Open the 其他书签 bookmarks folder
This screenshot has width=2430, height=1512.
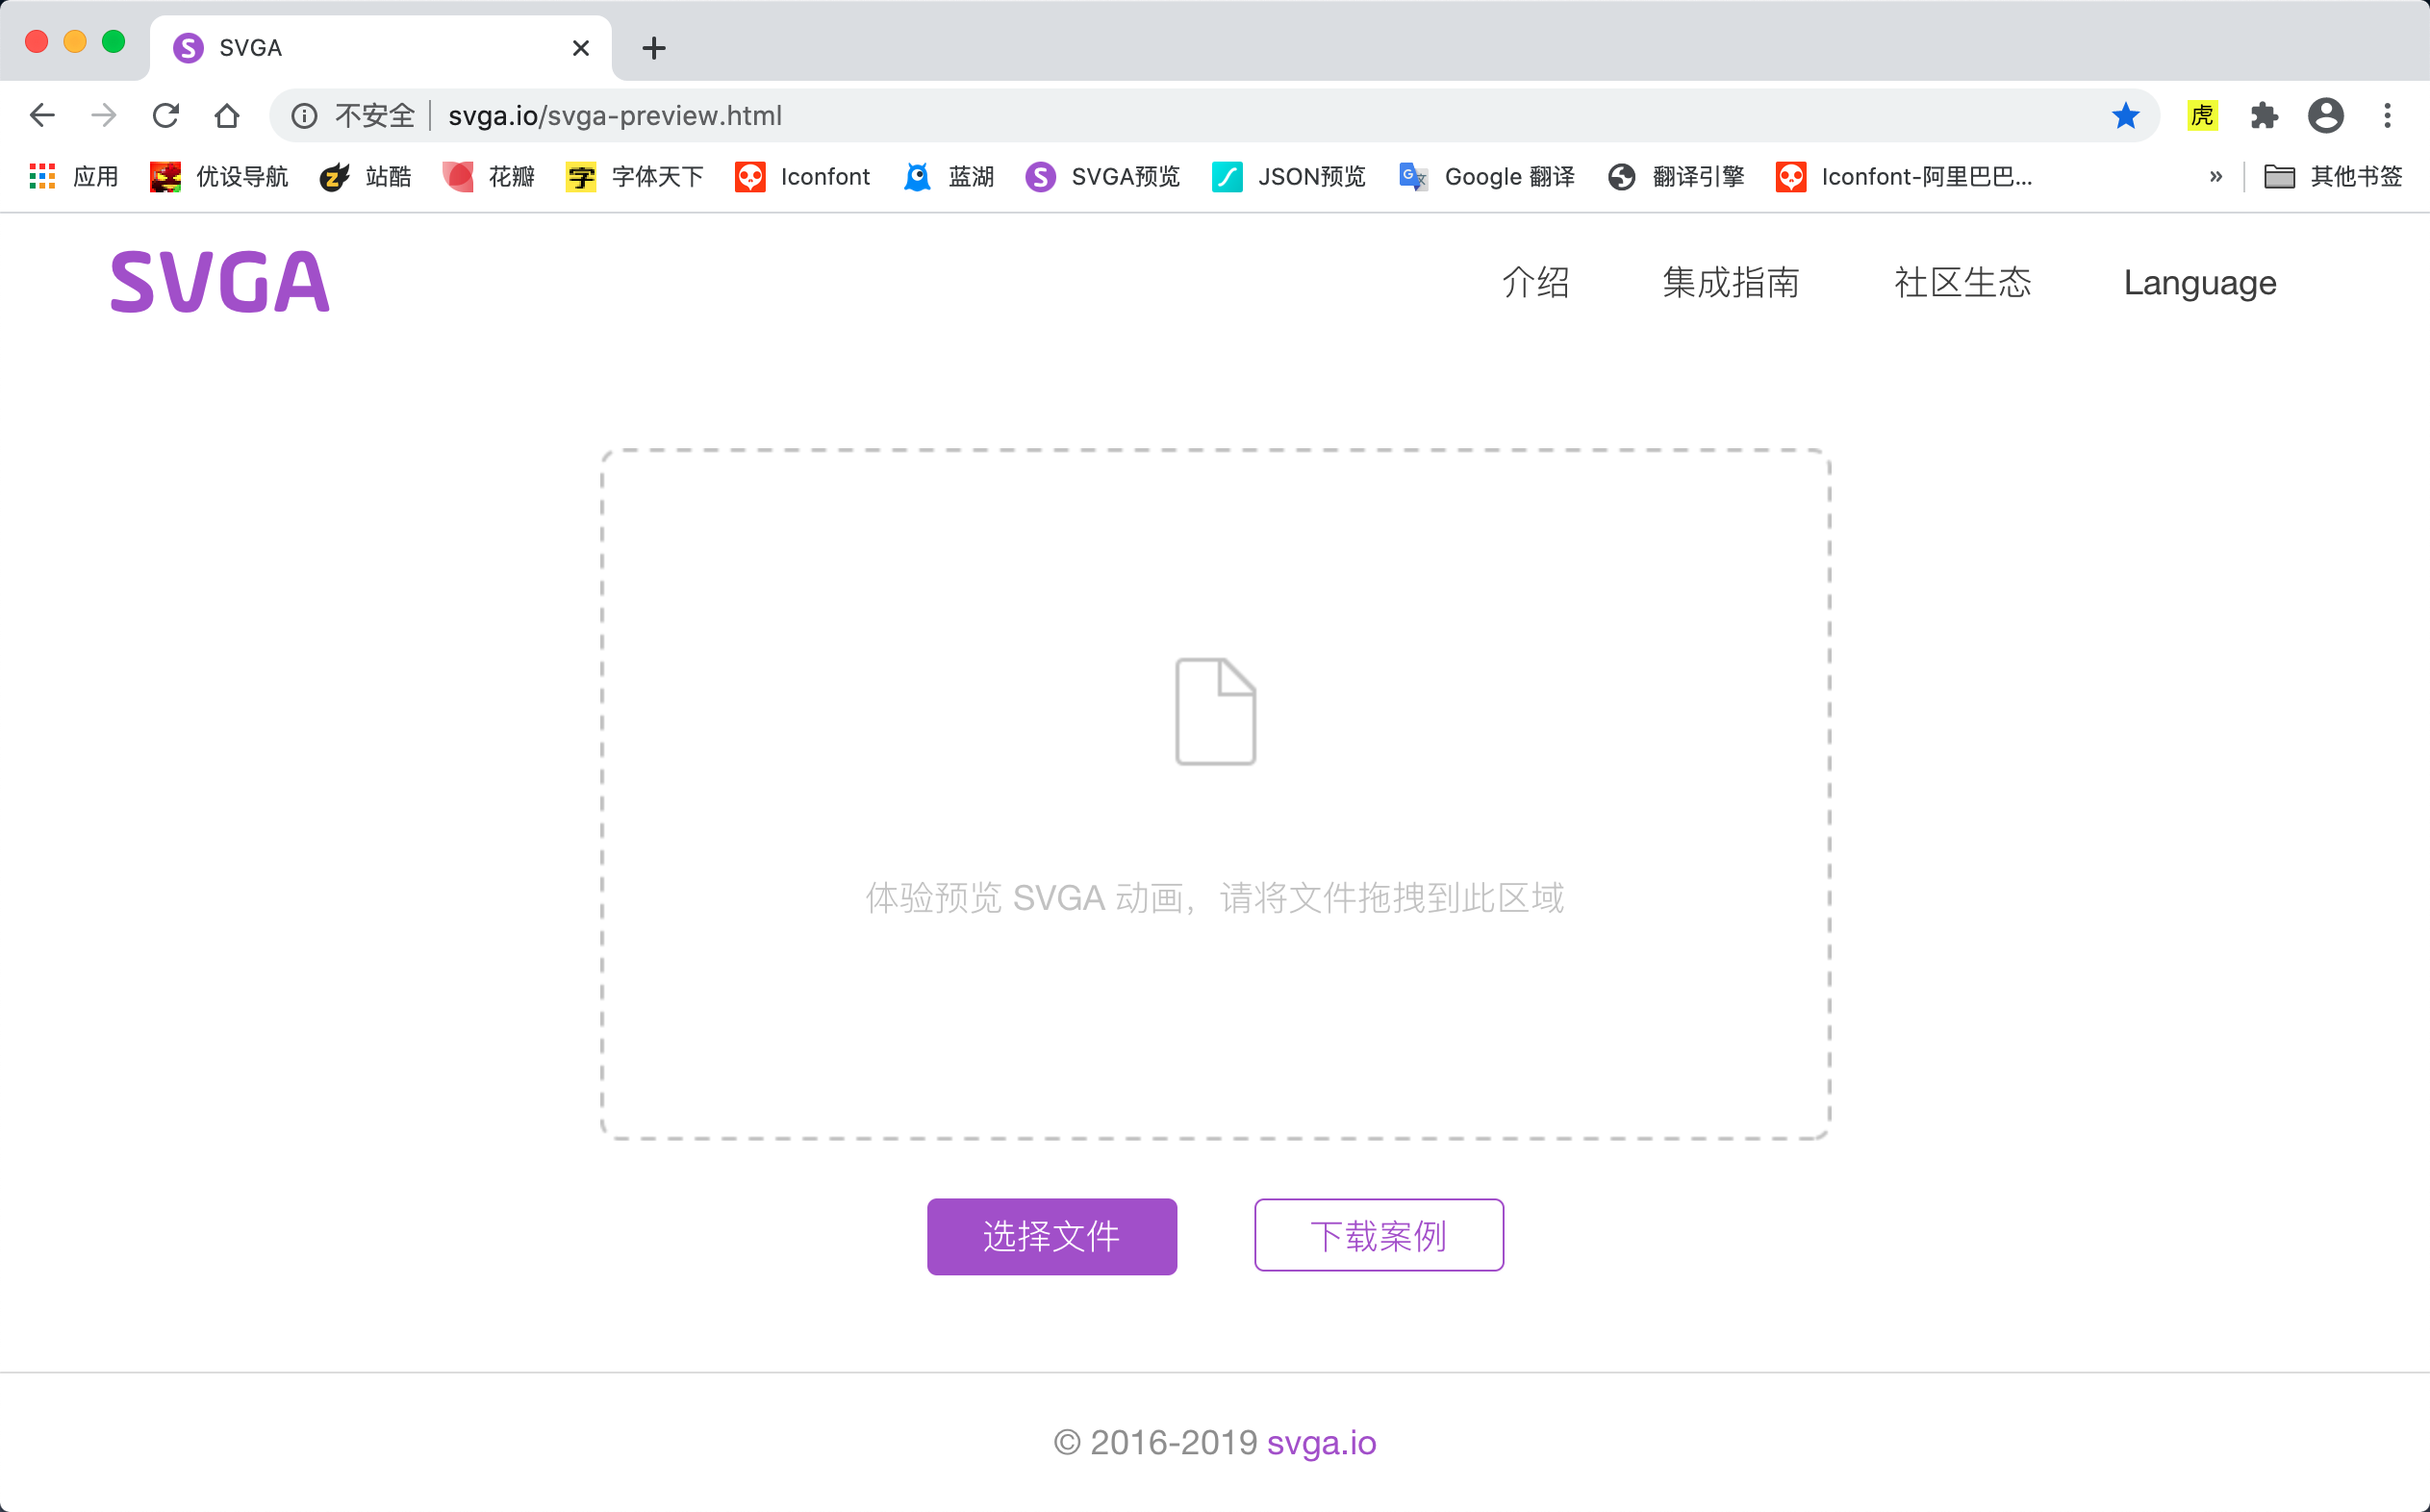click(2333, 177)
